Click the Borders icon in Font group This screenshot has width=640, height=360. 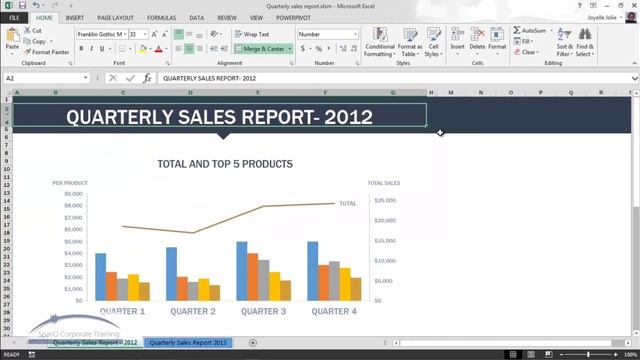tap(122, 49)
